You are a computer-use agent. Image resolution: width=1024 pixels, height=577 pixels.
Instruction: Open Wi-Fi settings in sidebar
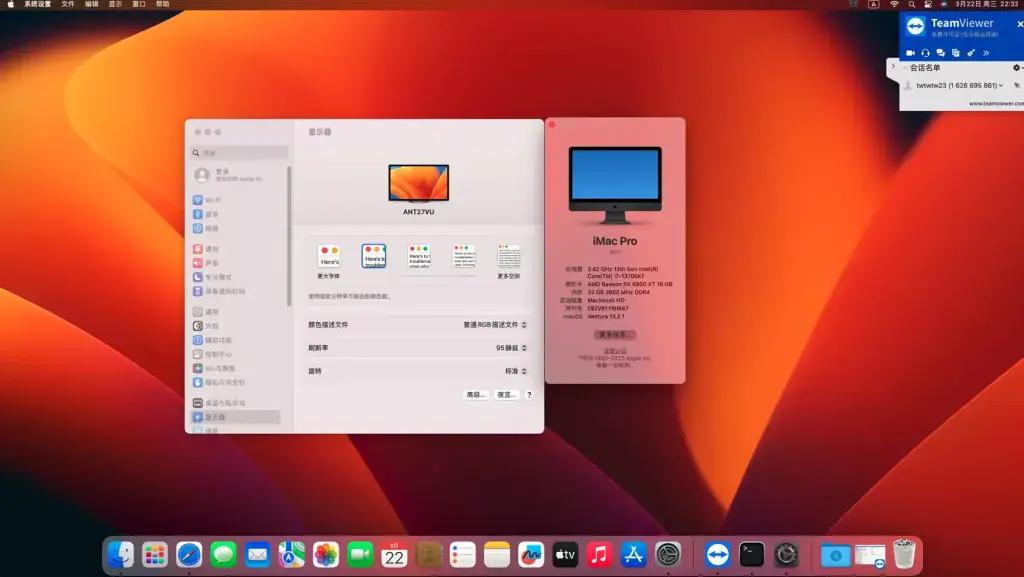coord(206,200)
